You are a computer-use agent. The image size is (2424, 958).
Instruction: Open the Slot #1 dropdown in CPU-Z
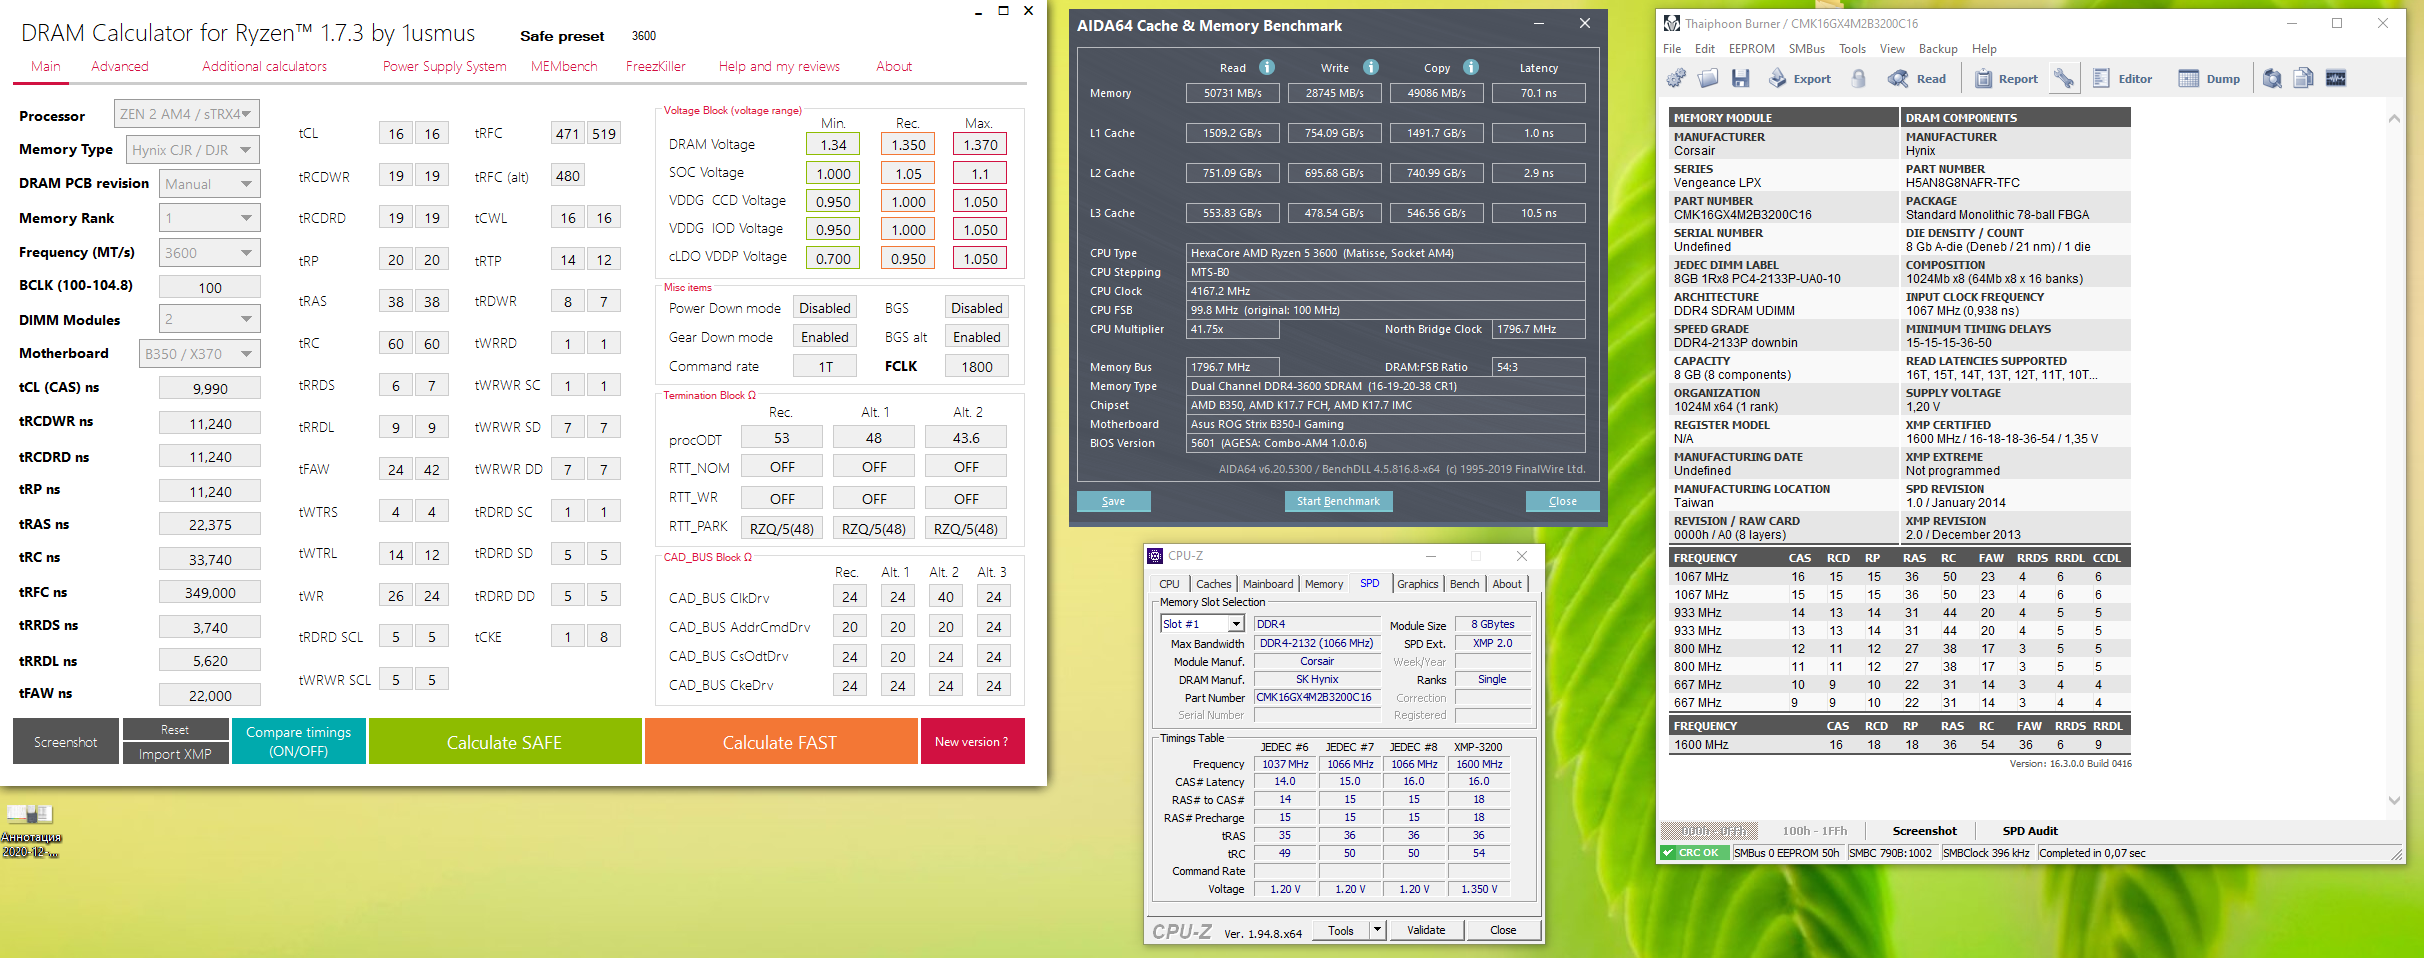click(1202, 624)
